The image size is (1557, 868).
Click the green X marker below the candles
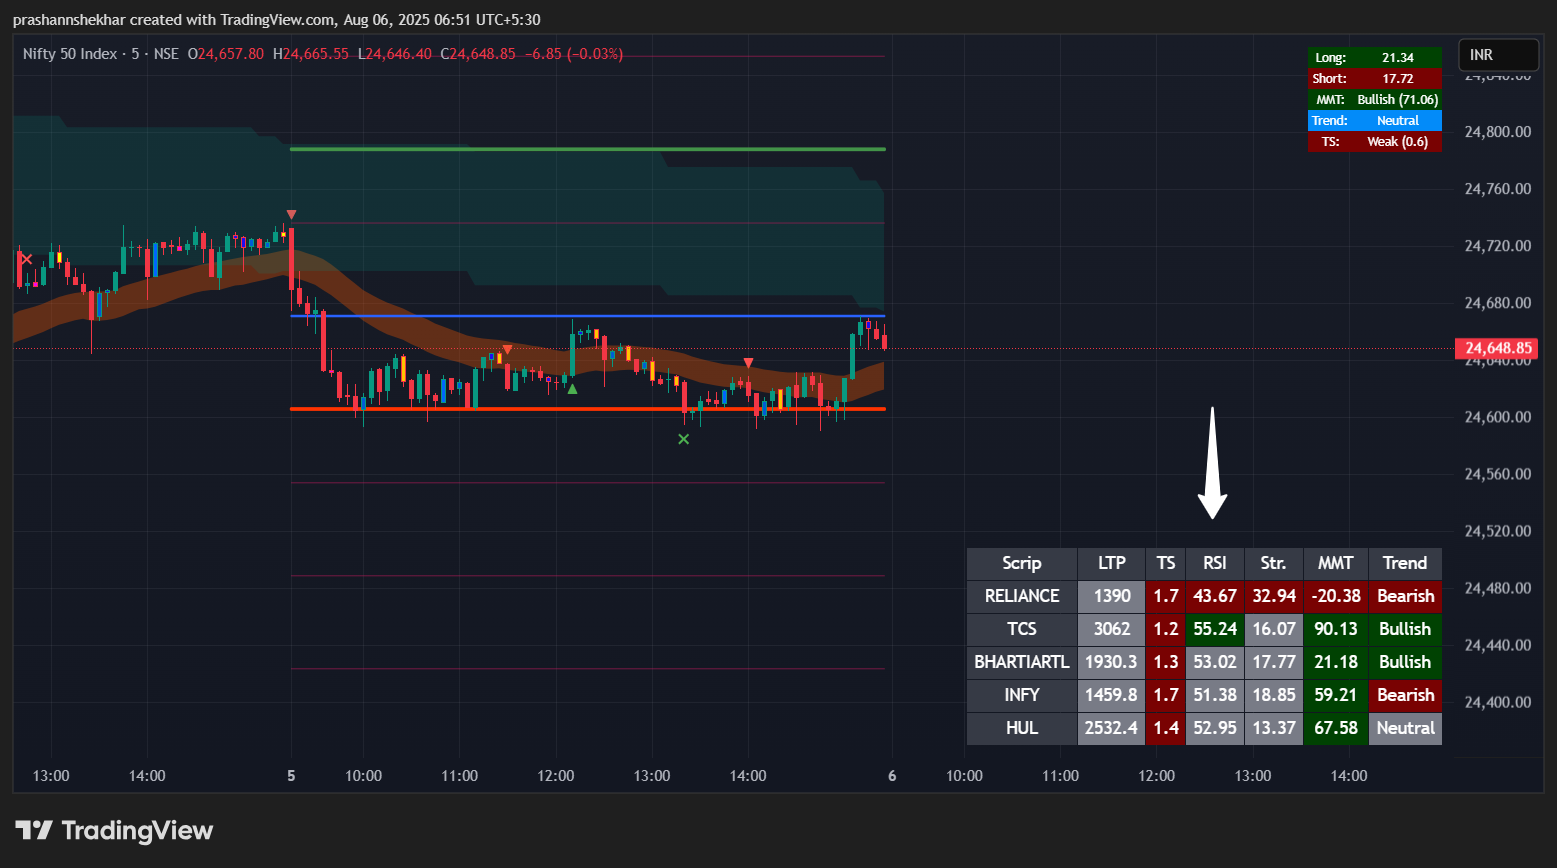tap(684, 439)
